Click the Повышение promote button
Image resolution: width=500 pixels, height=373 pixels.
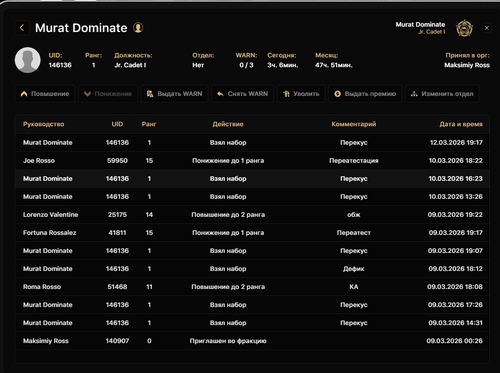[x=45, y=94]
